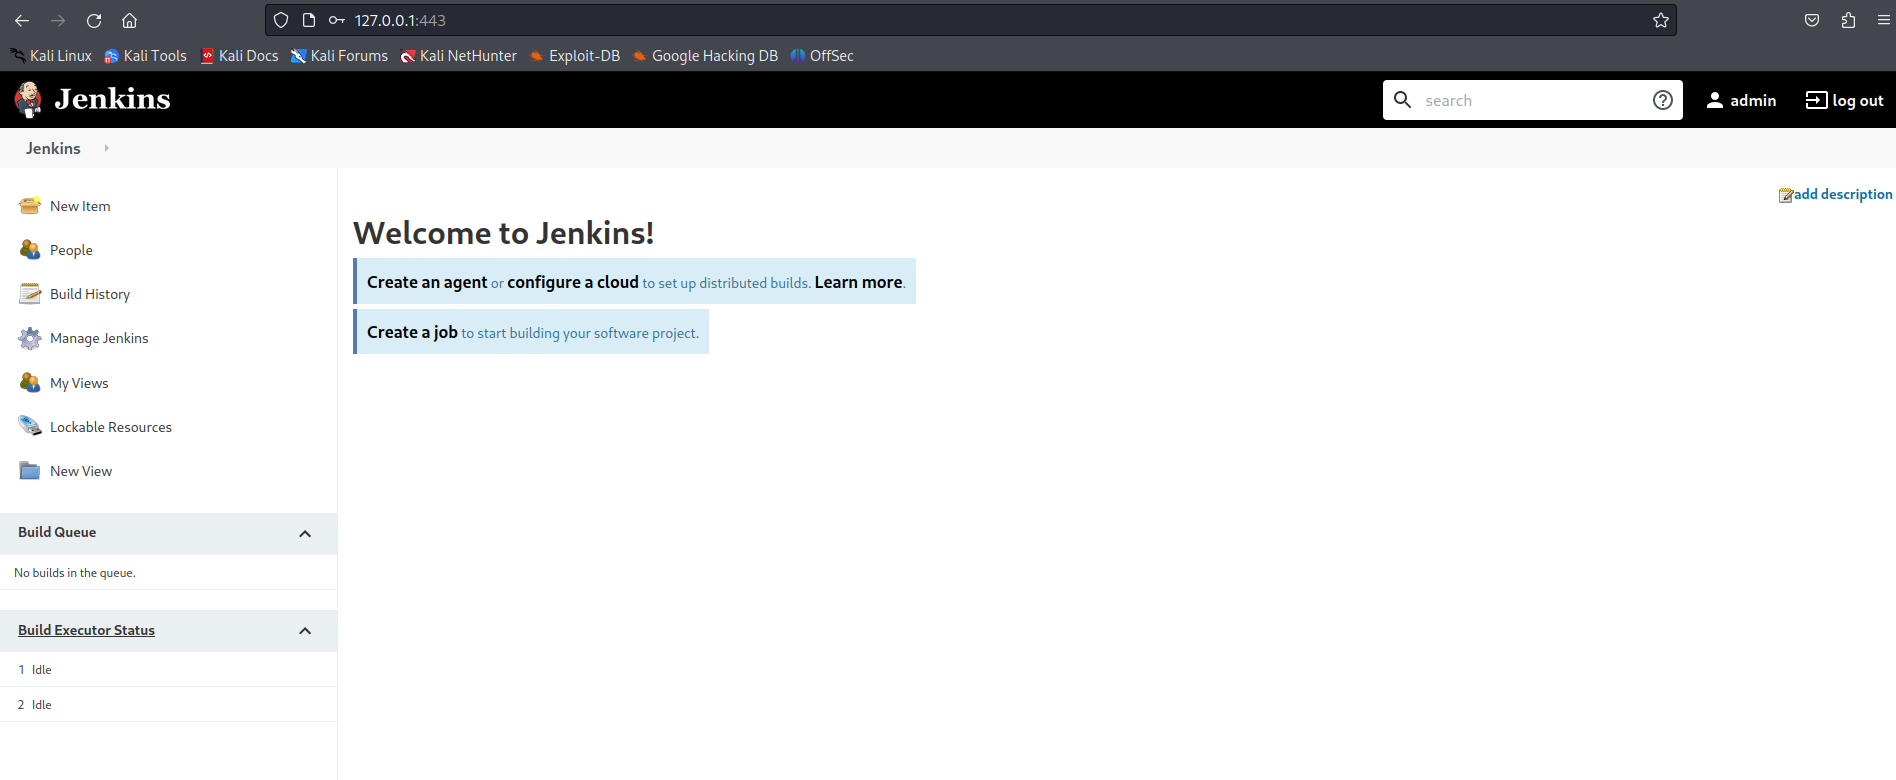Screen dimensions: 1896x780
Task: Click the Learn more link
Action: tap(858, 282)
